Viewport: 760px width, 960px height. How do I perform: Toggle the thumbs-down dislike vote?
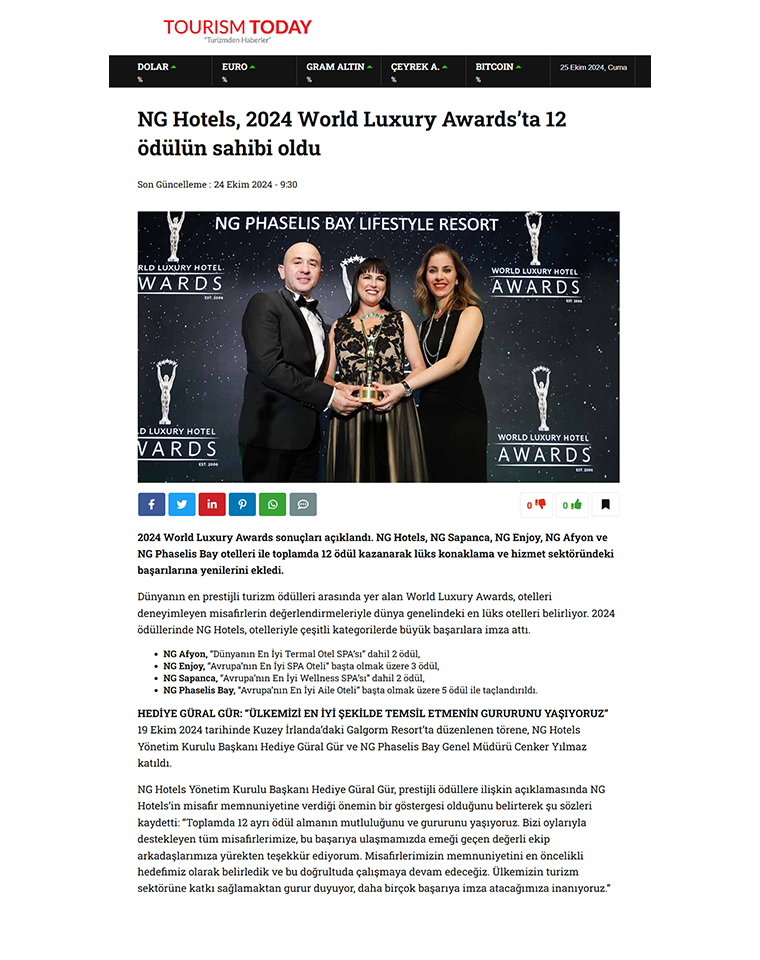point(535,504)
